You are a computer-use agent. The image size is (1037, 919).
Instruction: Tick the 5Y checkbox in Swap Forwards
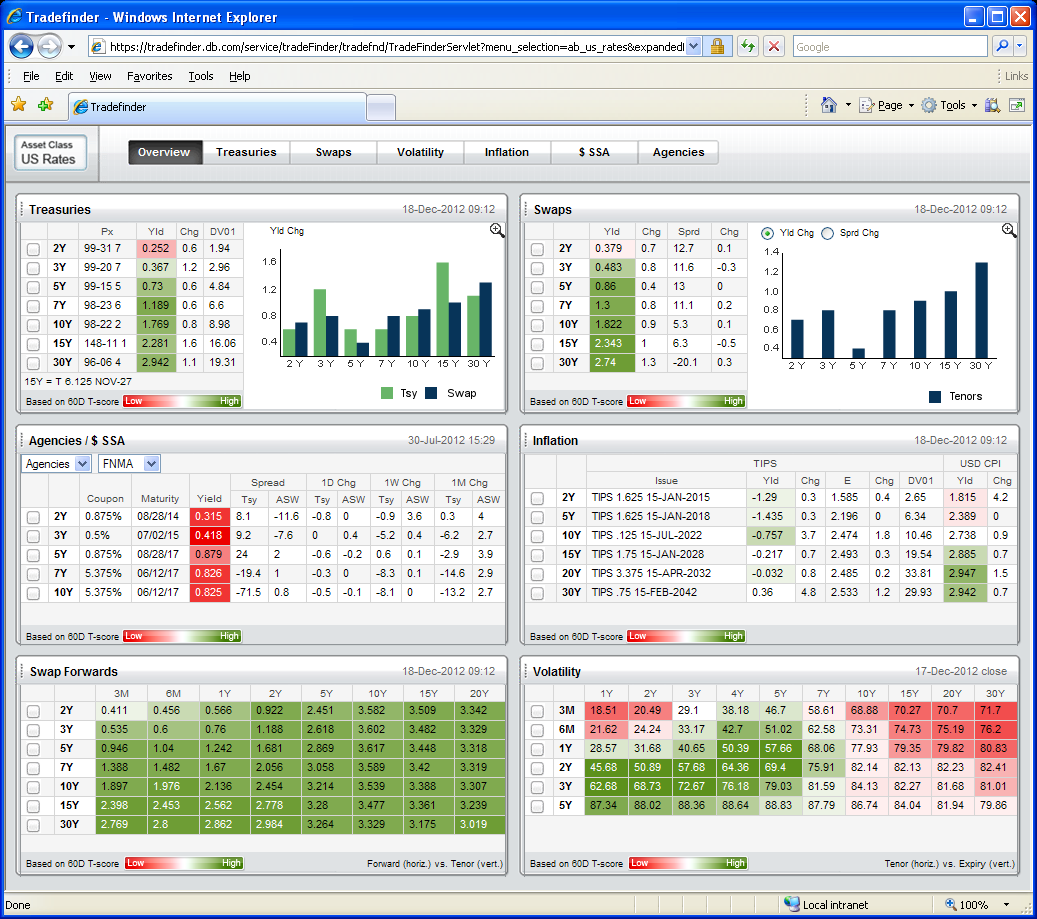34,749
